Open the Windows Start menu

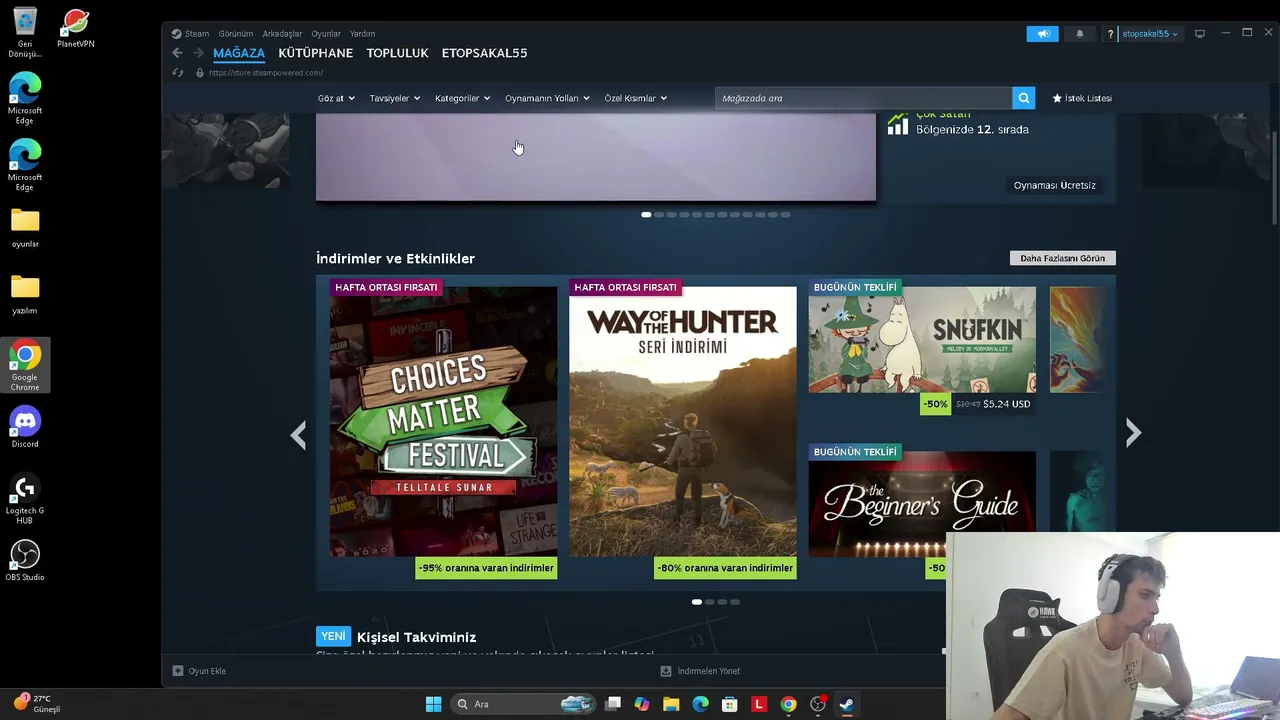coord(433,704)
